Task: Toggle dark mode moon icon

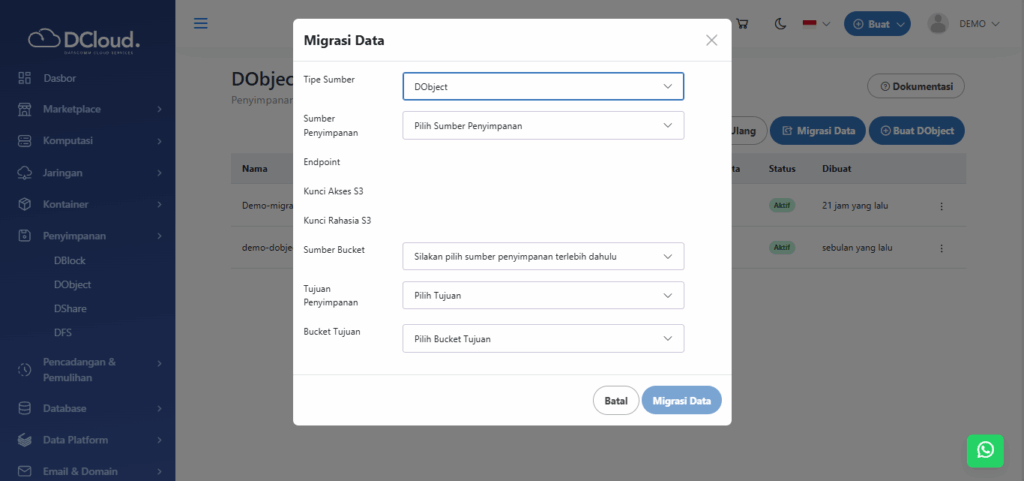Action: pos(780,24)
